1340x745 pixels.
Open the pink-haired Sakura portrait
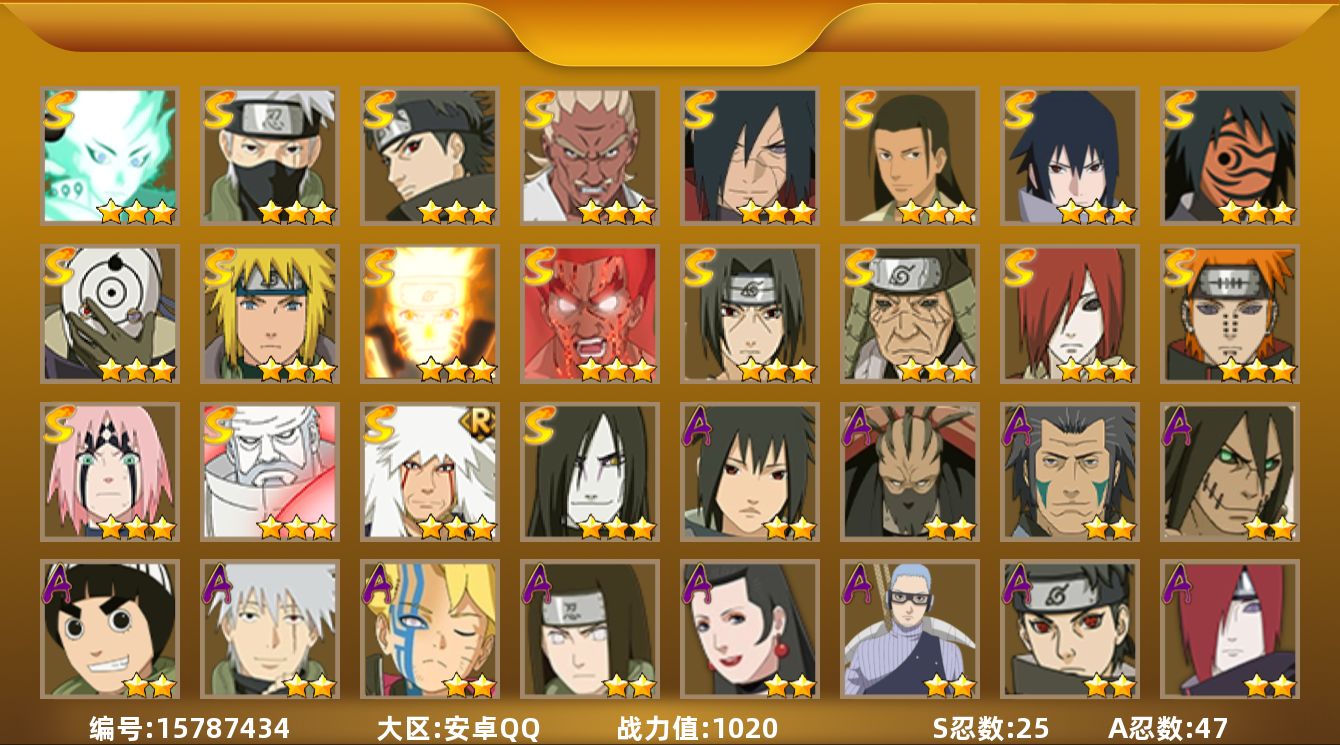point(110,472)
